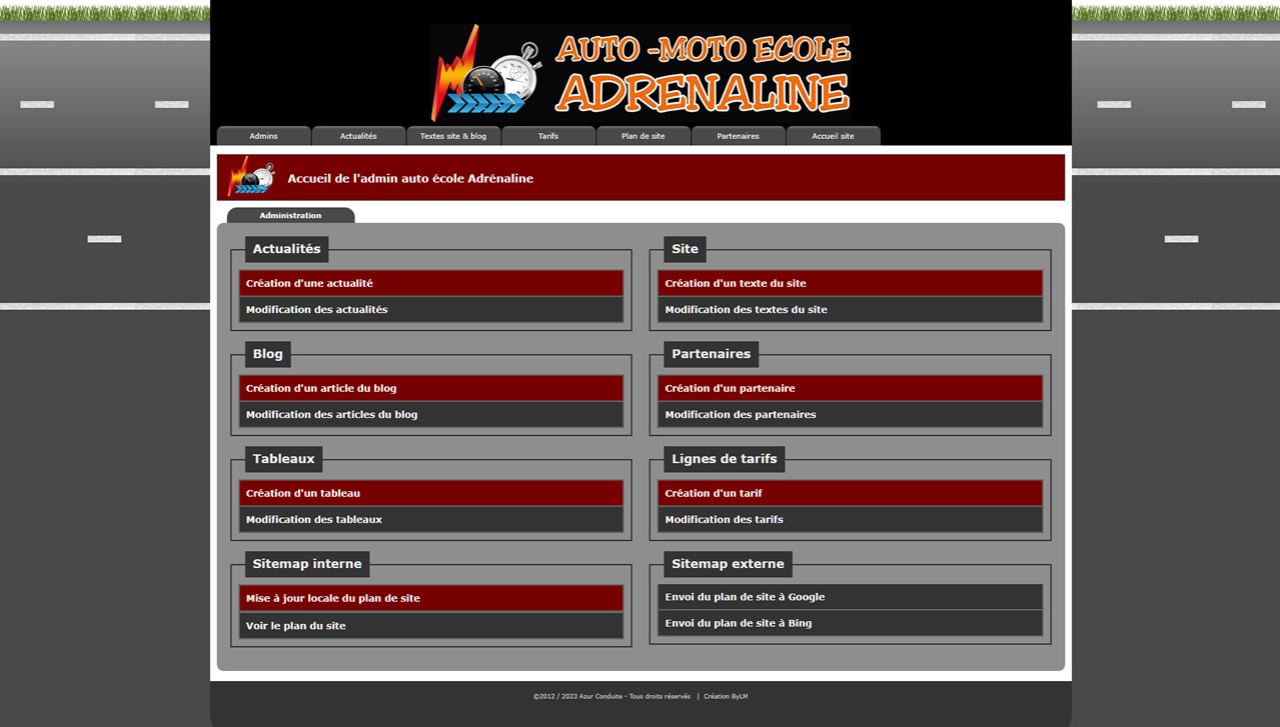Open the Plan de site tab

click(x=643, y=136)
